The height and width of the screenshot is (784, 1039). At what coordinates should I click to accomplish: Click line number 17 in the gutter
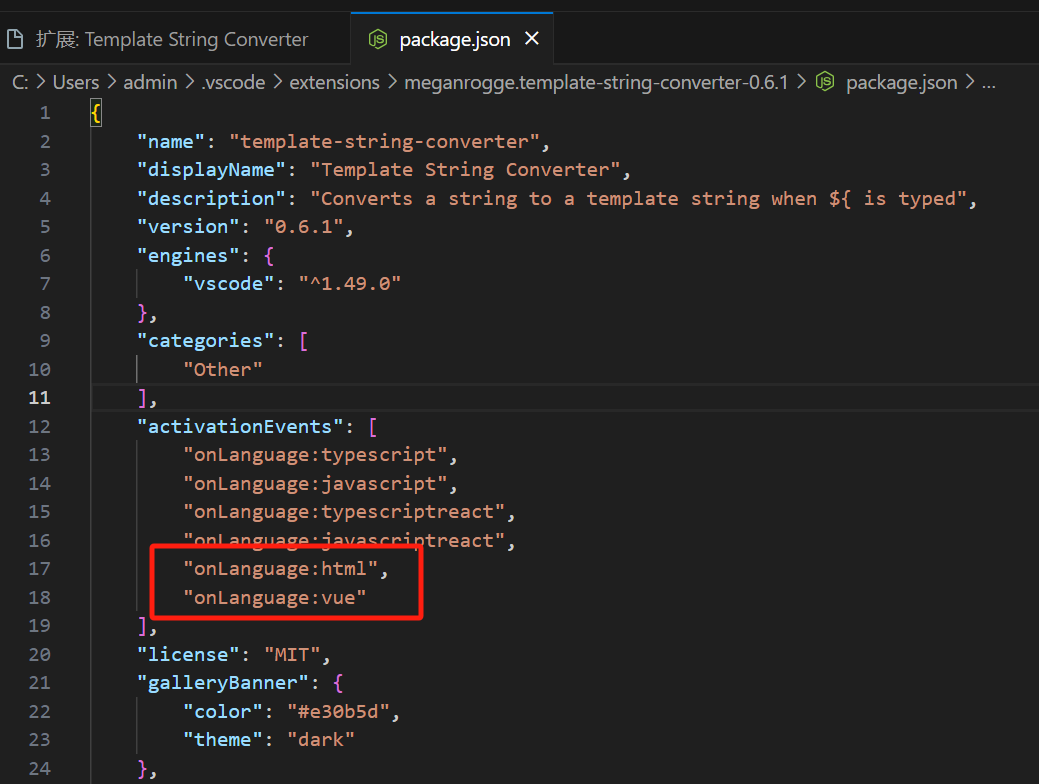[x=39, y=568]
